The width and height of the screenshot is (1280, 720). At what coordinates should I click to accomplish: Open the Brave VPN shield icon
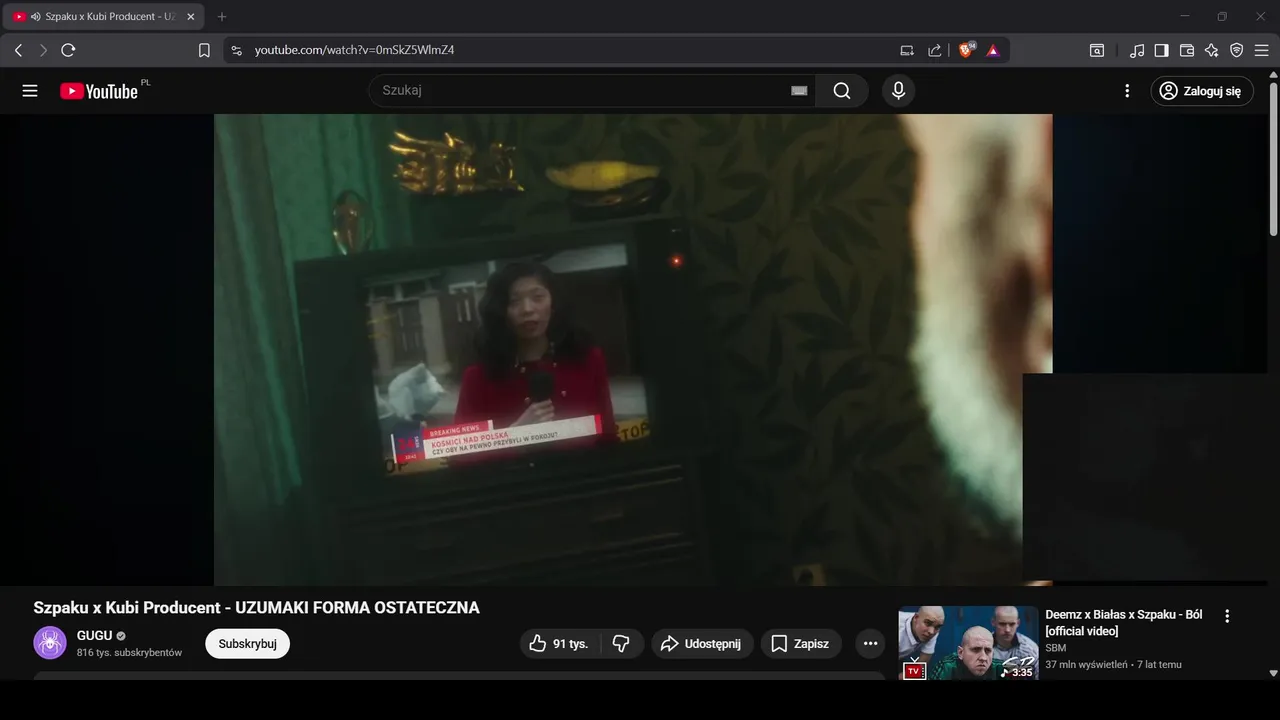[1237, 50]
